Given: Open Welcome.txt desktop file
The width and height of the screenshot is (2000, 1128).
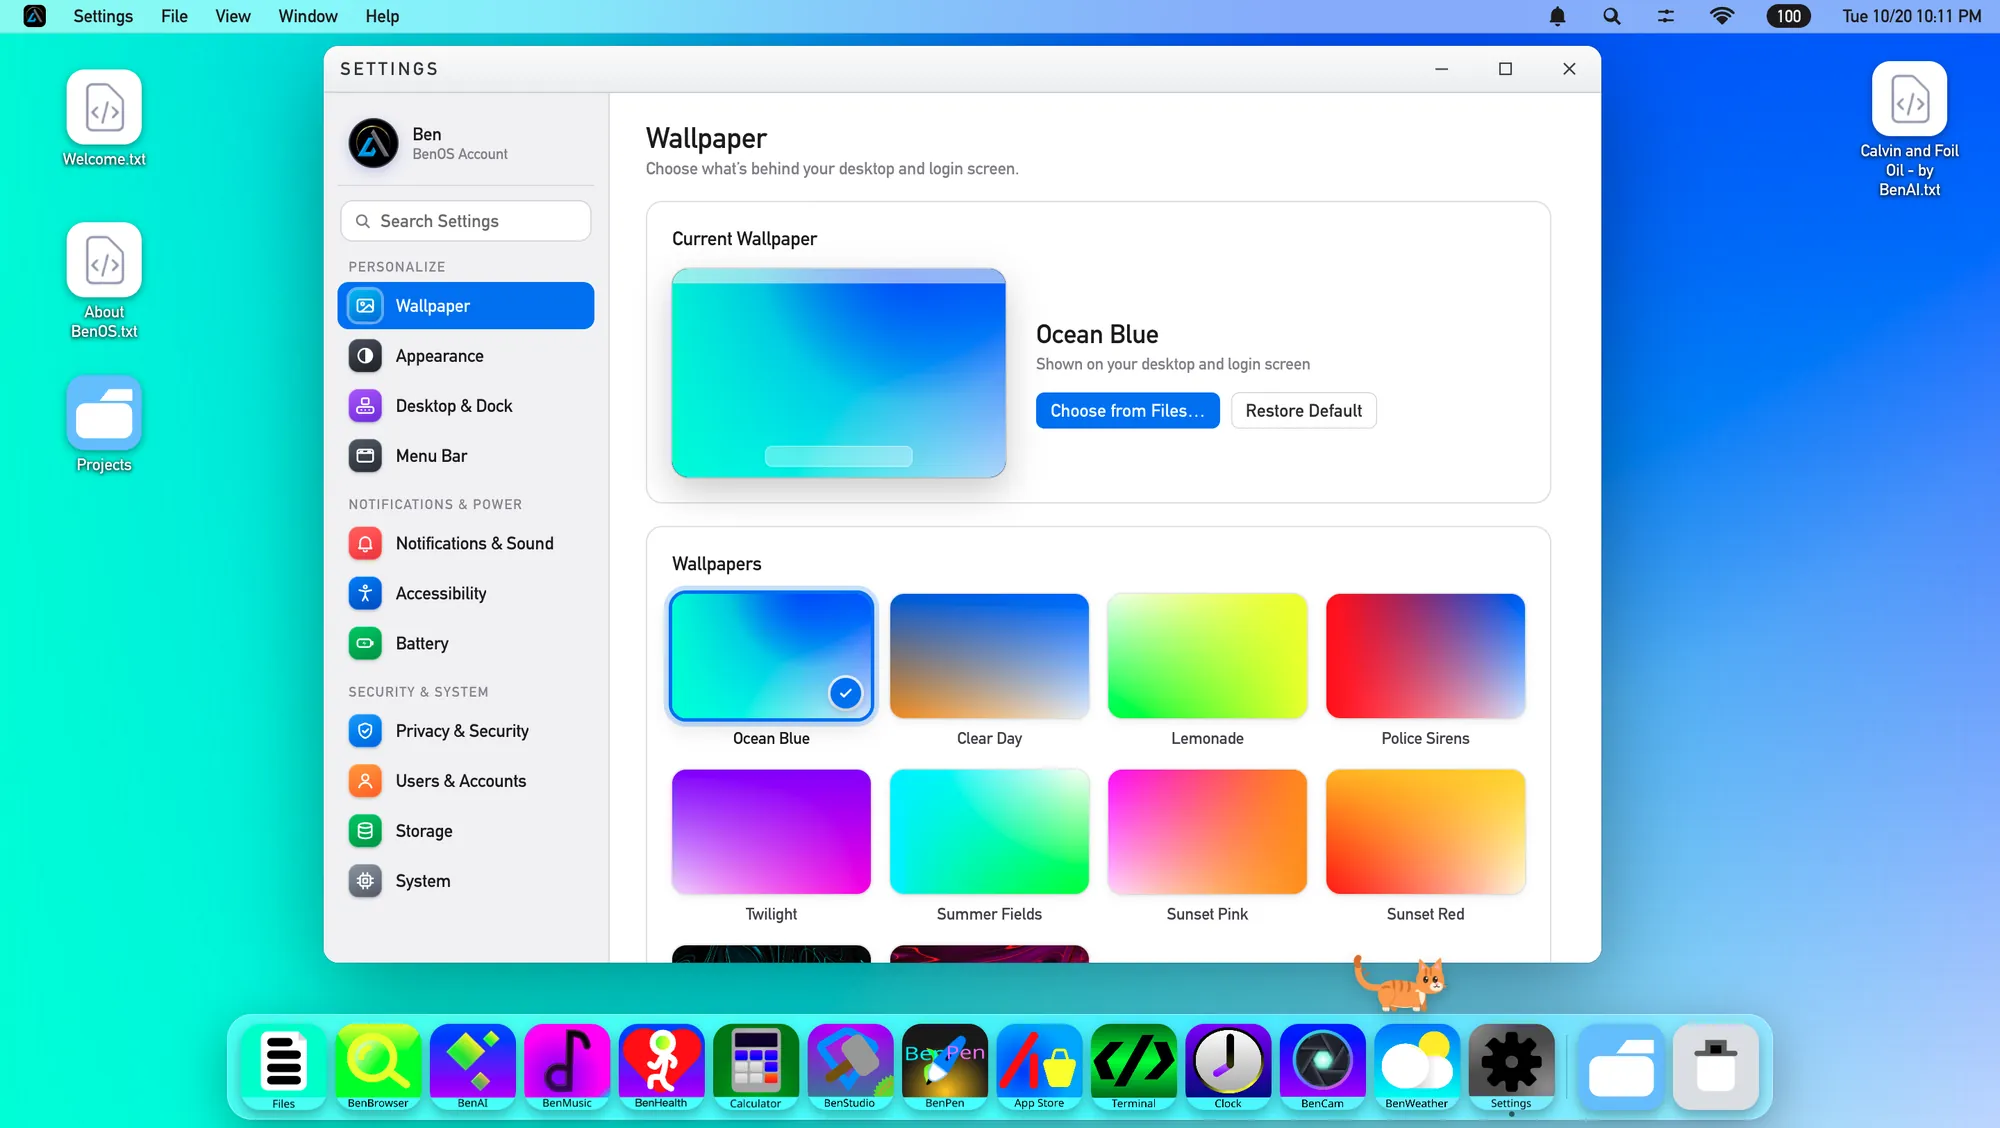Looking at the screenshot, I should coord(104,118).
